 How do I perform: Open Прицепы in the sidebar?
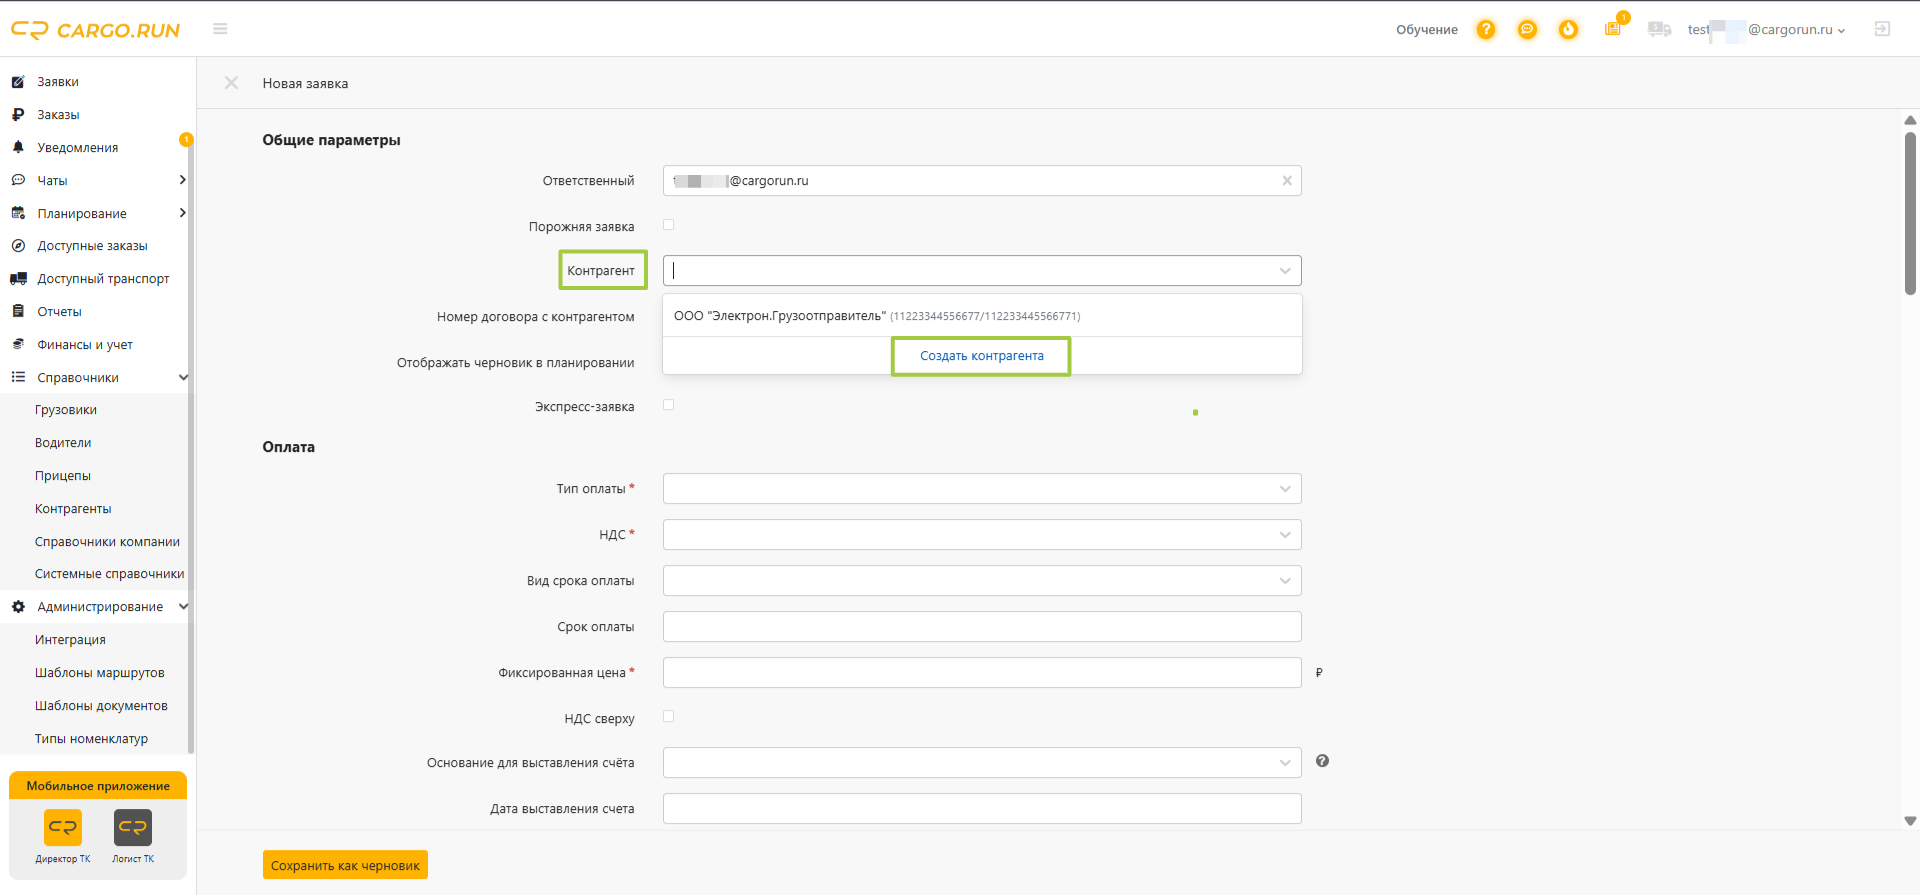pyautogui.click(x=63, y=476)
